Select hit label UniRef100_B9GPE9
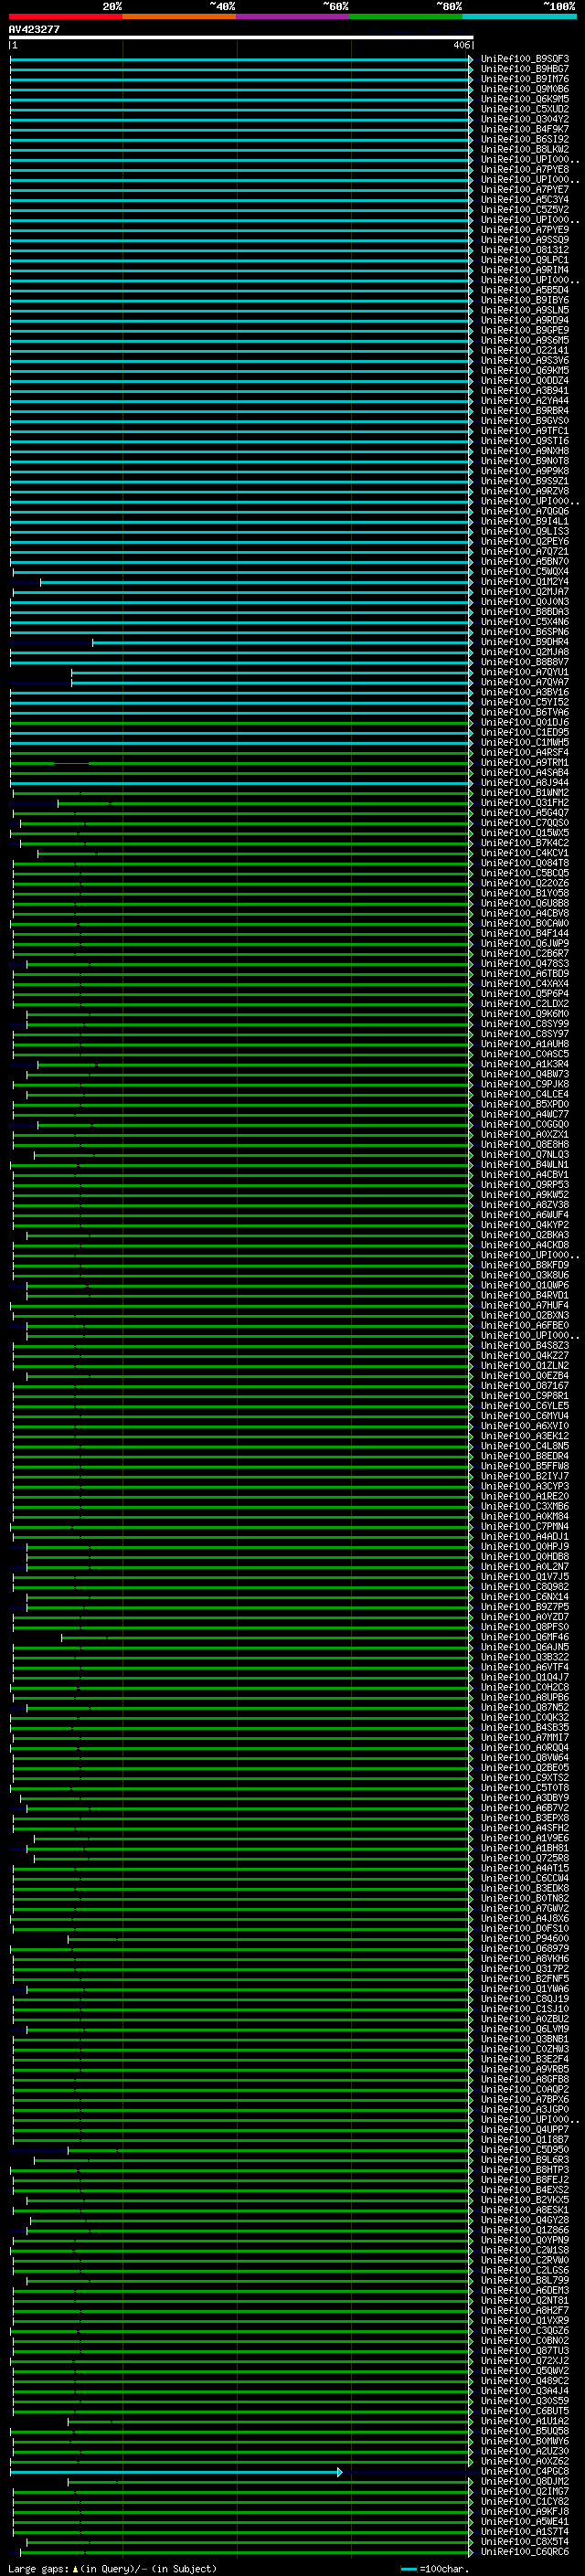 coord(525,330)
